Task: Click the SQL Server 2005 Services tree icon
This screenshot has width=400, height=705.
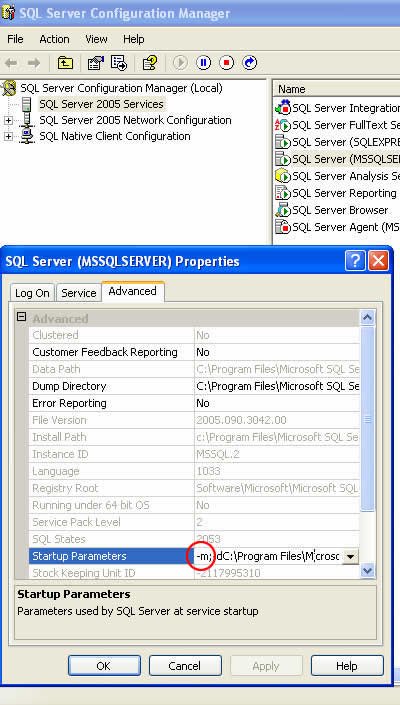Action: tap(27, 104)
